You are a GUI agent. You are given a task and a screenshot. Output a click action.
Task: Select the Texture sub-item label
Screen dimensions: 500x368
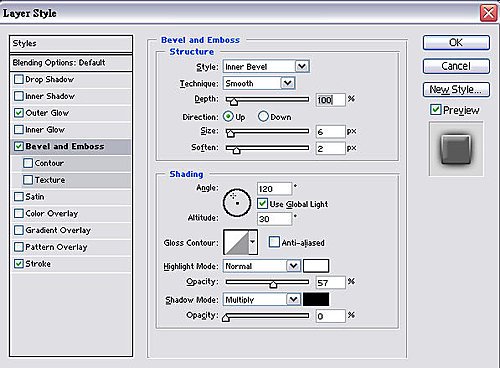pos(50,180)
